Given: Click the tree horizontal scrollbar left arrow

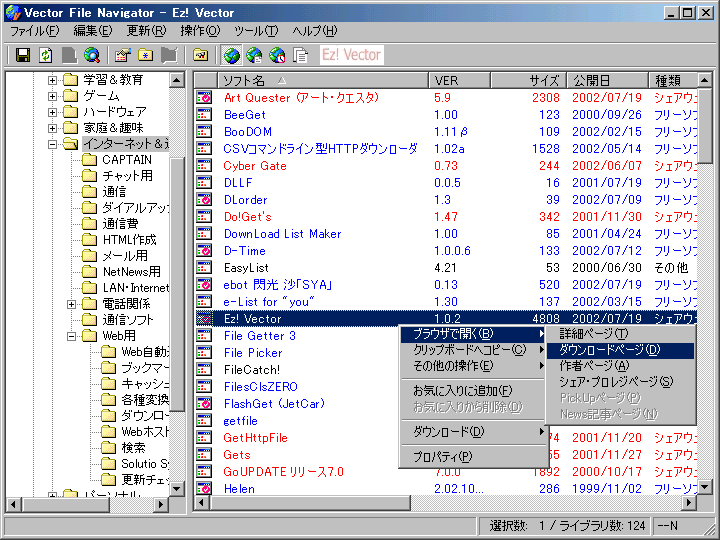Looking at the screenshot, I should [x=13, y=505].
